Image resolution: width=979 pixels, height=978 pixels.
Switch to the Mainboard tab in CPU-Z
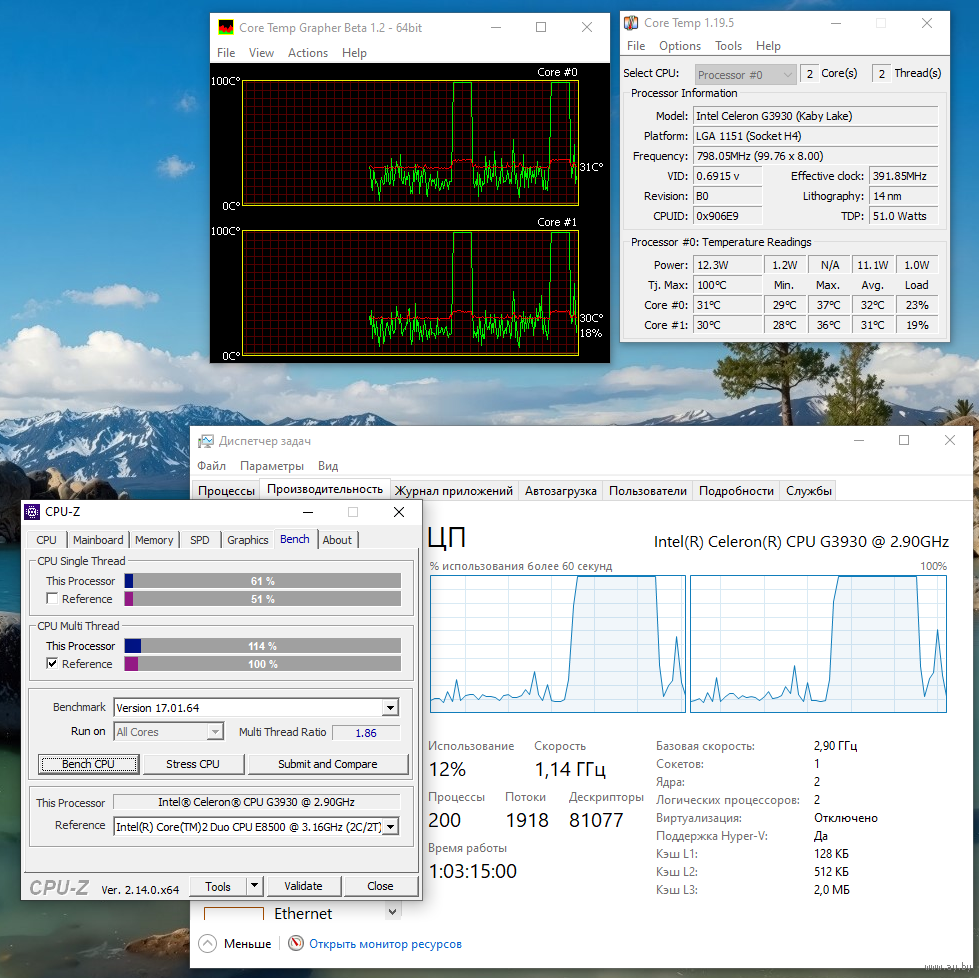click(98, 540)
